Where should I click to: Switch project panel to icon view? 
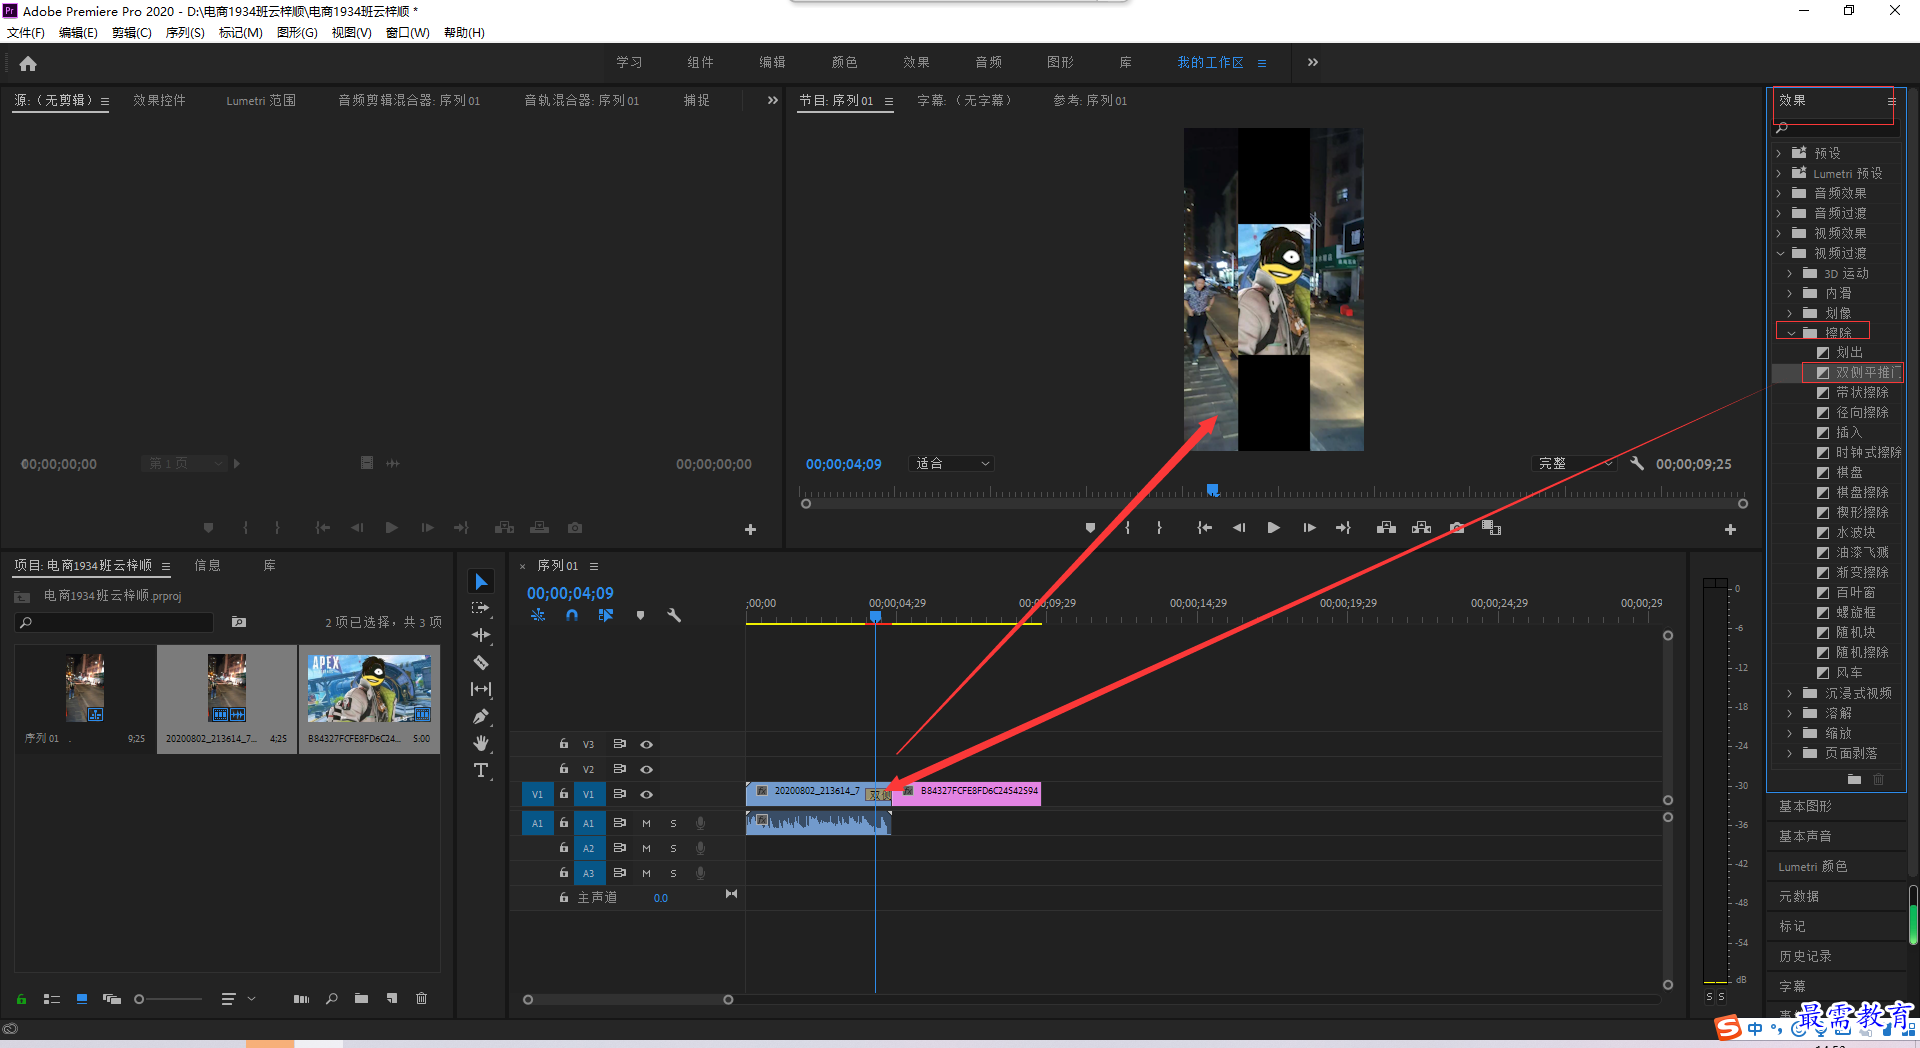(x=82, y=998)
